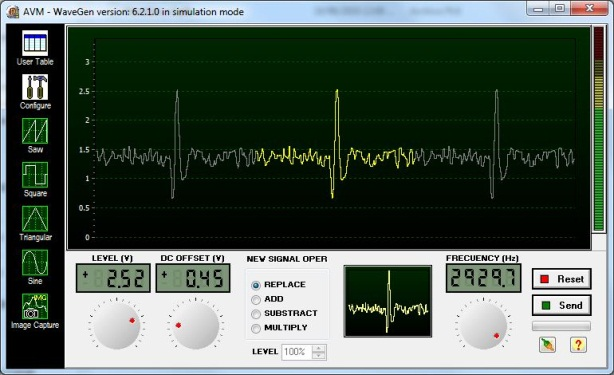Select the Triangular waveform icon
The image size is (614, 375).
click(x=35, y=219)
